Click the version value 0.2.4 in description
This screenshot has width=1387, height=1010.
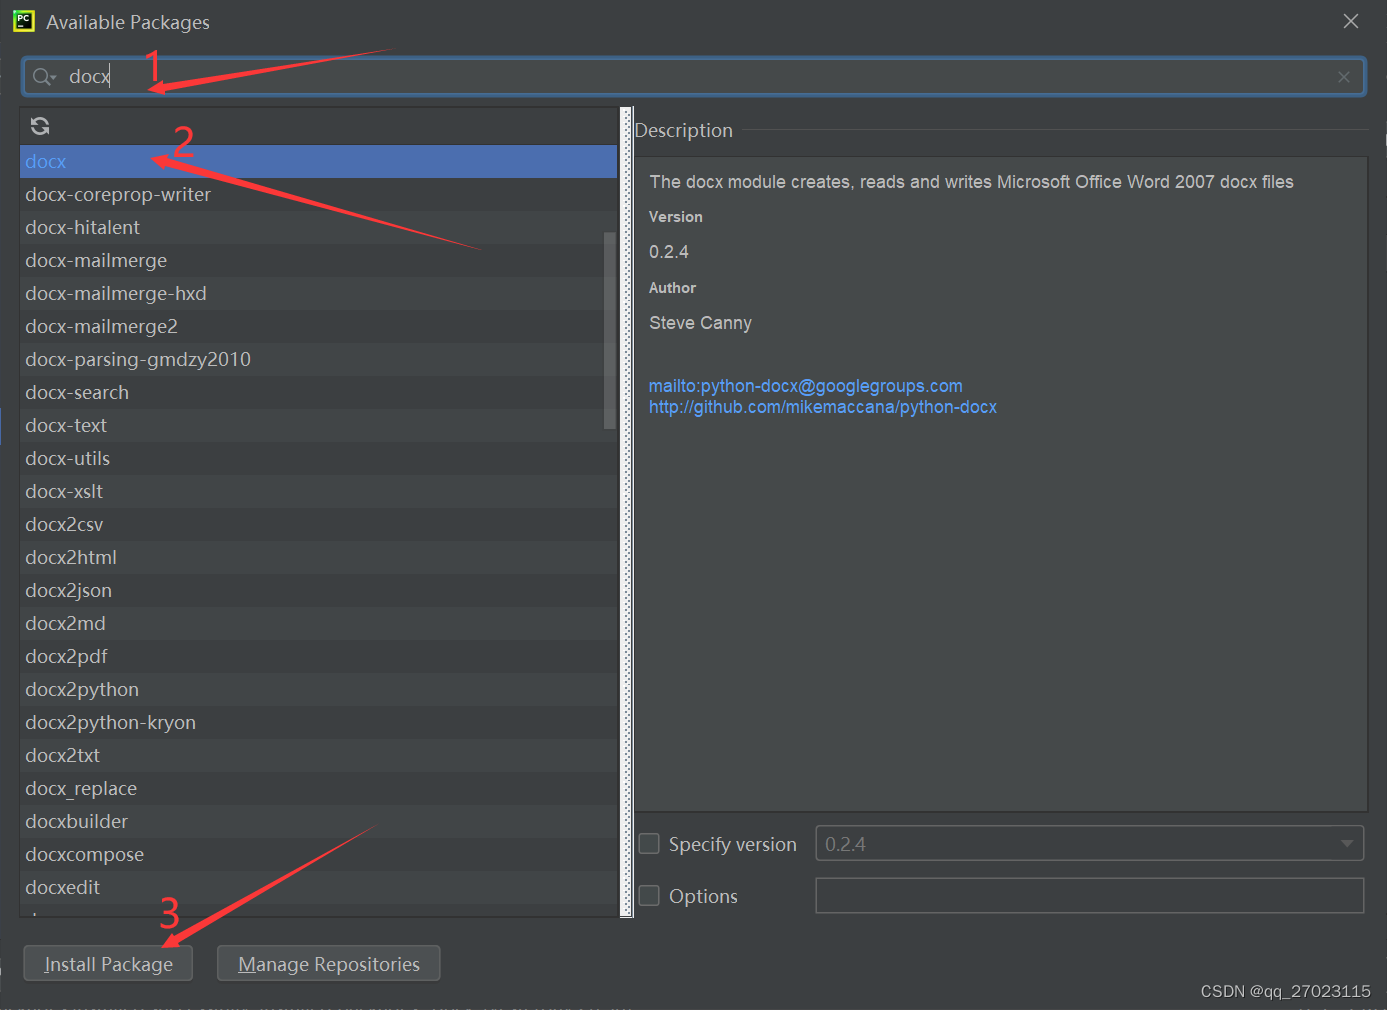(669, 252)
